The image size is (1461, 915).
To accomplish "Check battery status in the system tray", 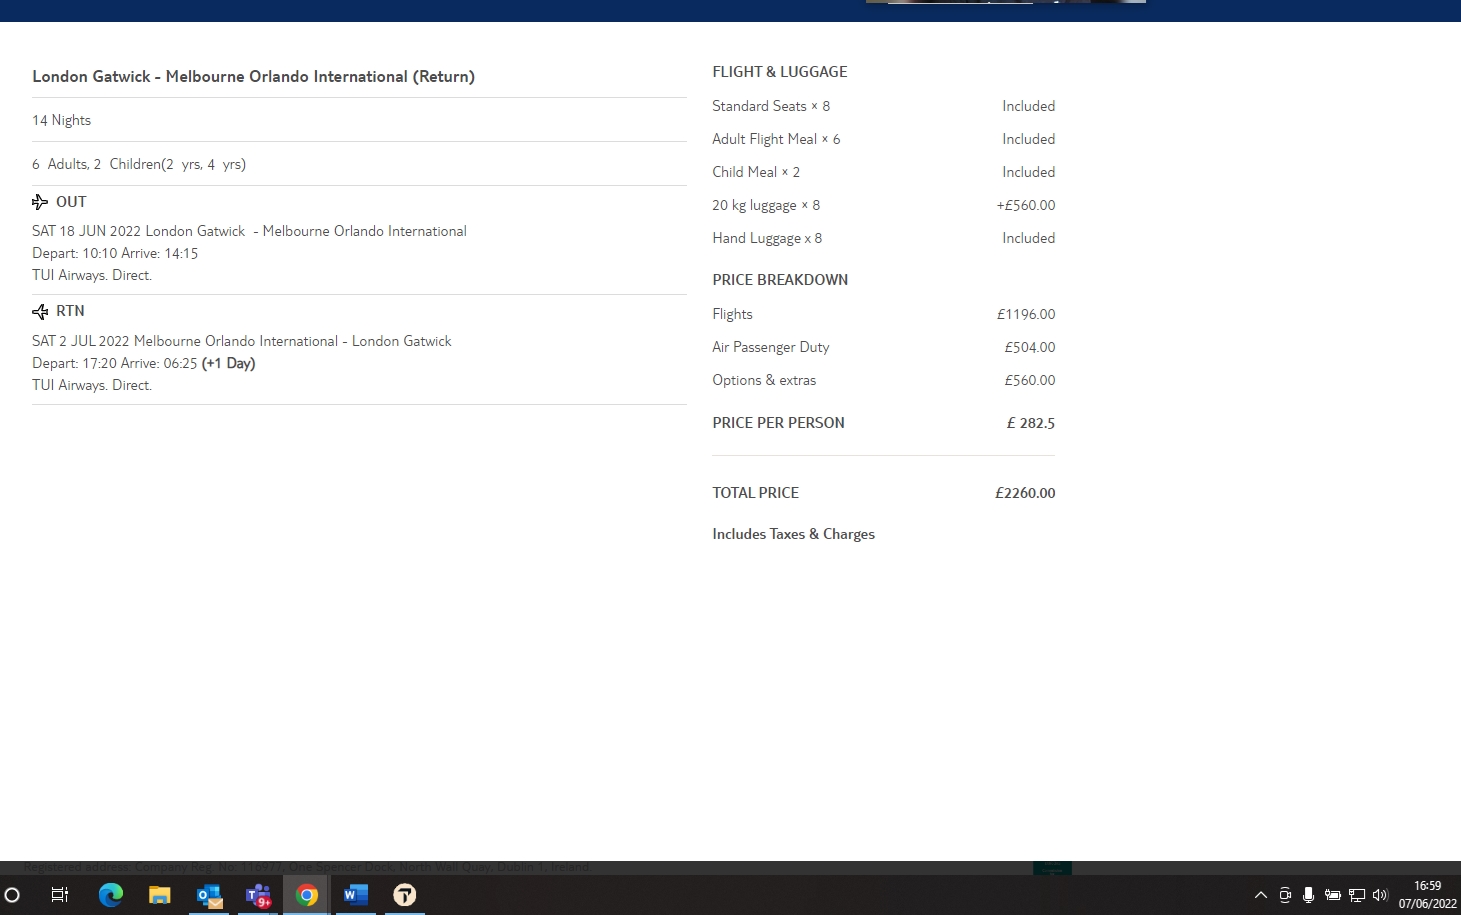I will tap(1333, 895).
